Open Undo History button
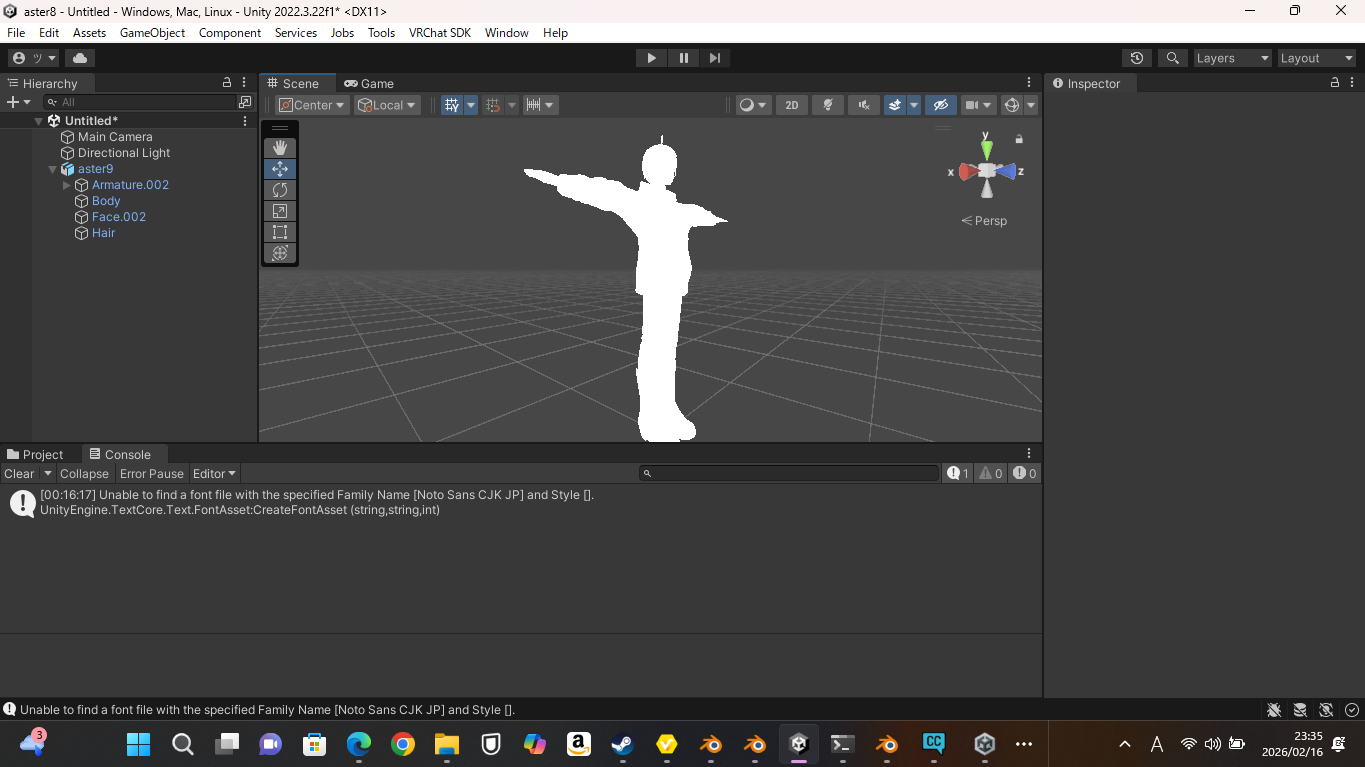 (1136, 58)
